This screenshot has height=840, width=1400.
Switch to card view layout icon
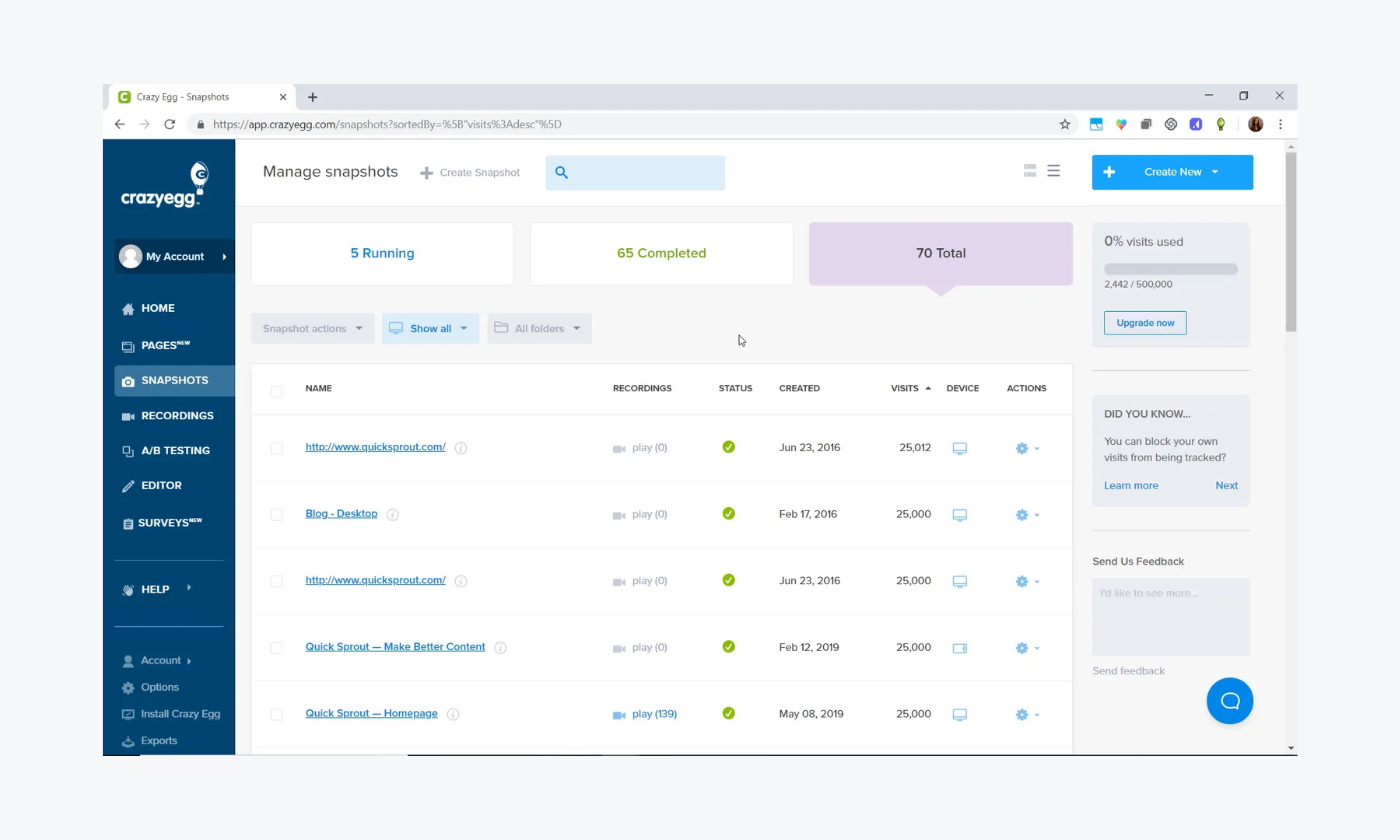(x=1030, y=172)
